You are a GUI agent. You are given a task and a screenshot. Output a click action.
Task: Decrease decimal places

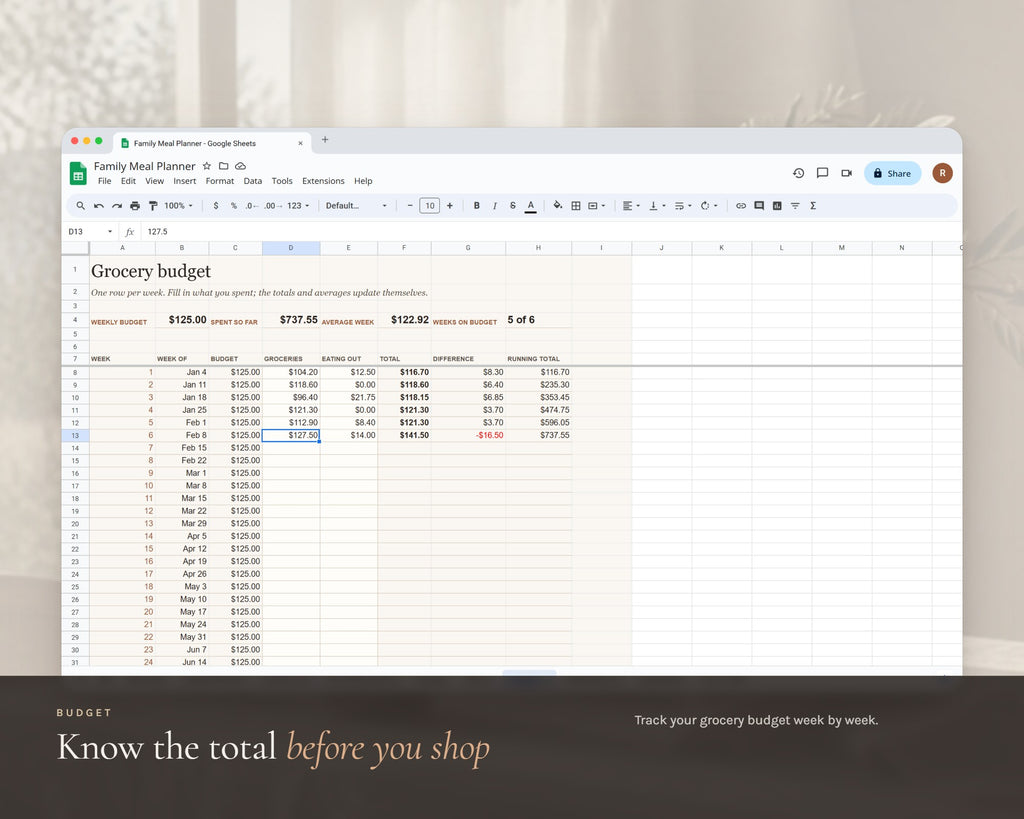coord(252,206)
